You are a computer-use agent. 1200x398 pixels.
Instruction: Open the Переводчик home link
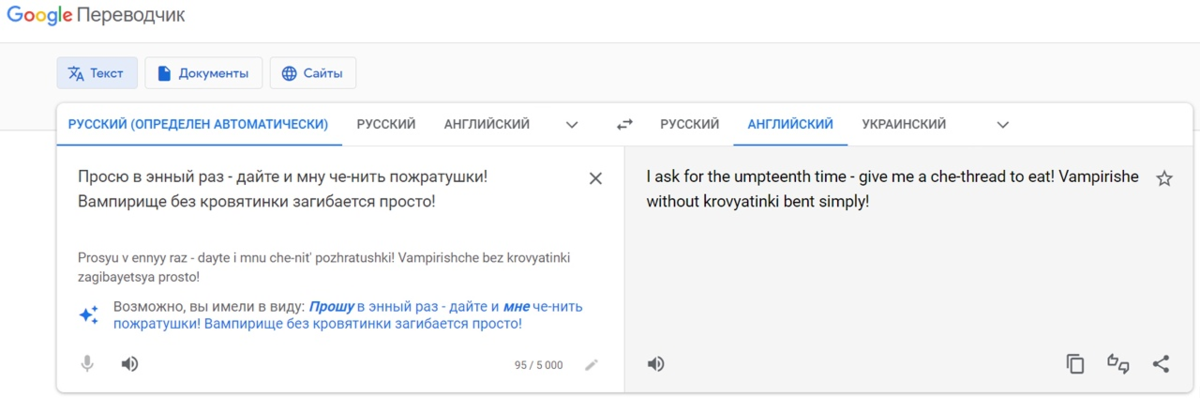pyautogui.click(x=131, y=16)
